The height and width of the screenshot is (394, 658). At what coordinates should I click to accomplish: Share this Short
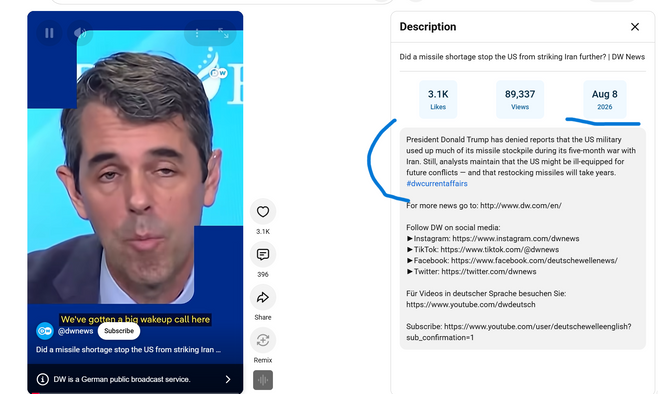(263, 297)
